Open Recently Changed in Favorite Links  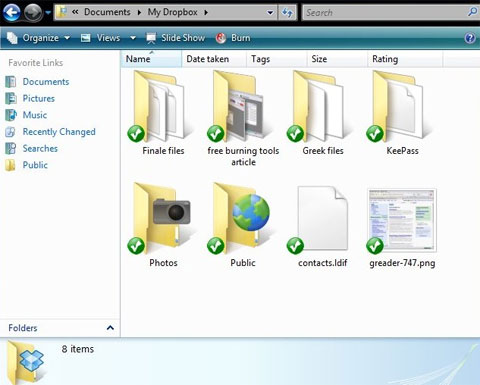(59, 132)
